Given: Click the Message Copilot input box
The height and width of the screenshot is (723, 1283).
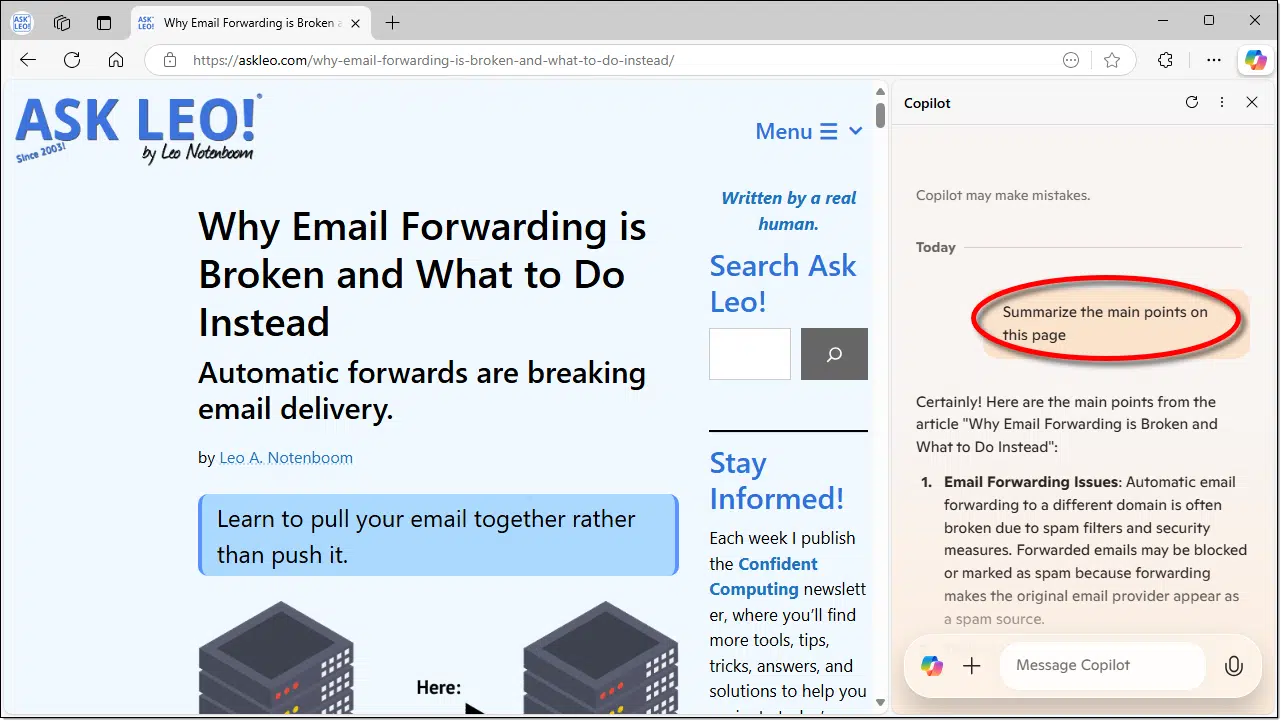Looking at the screenshot, I should [1103, 665].
